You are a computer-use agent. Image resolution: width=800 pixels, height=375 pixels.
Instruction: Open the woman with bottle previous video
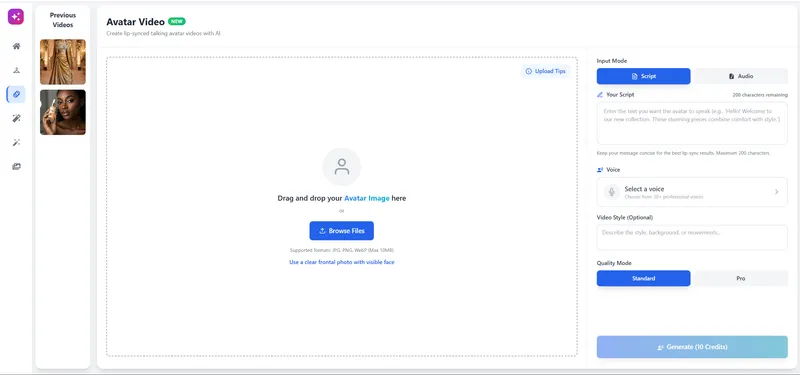pos(63,112)
